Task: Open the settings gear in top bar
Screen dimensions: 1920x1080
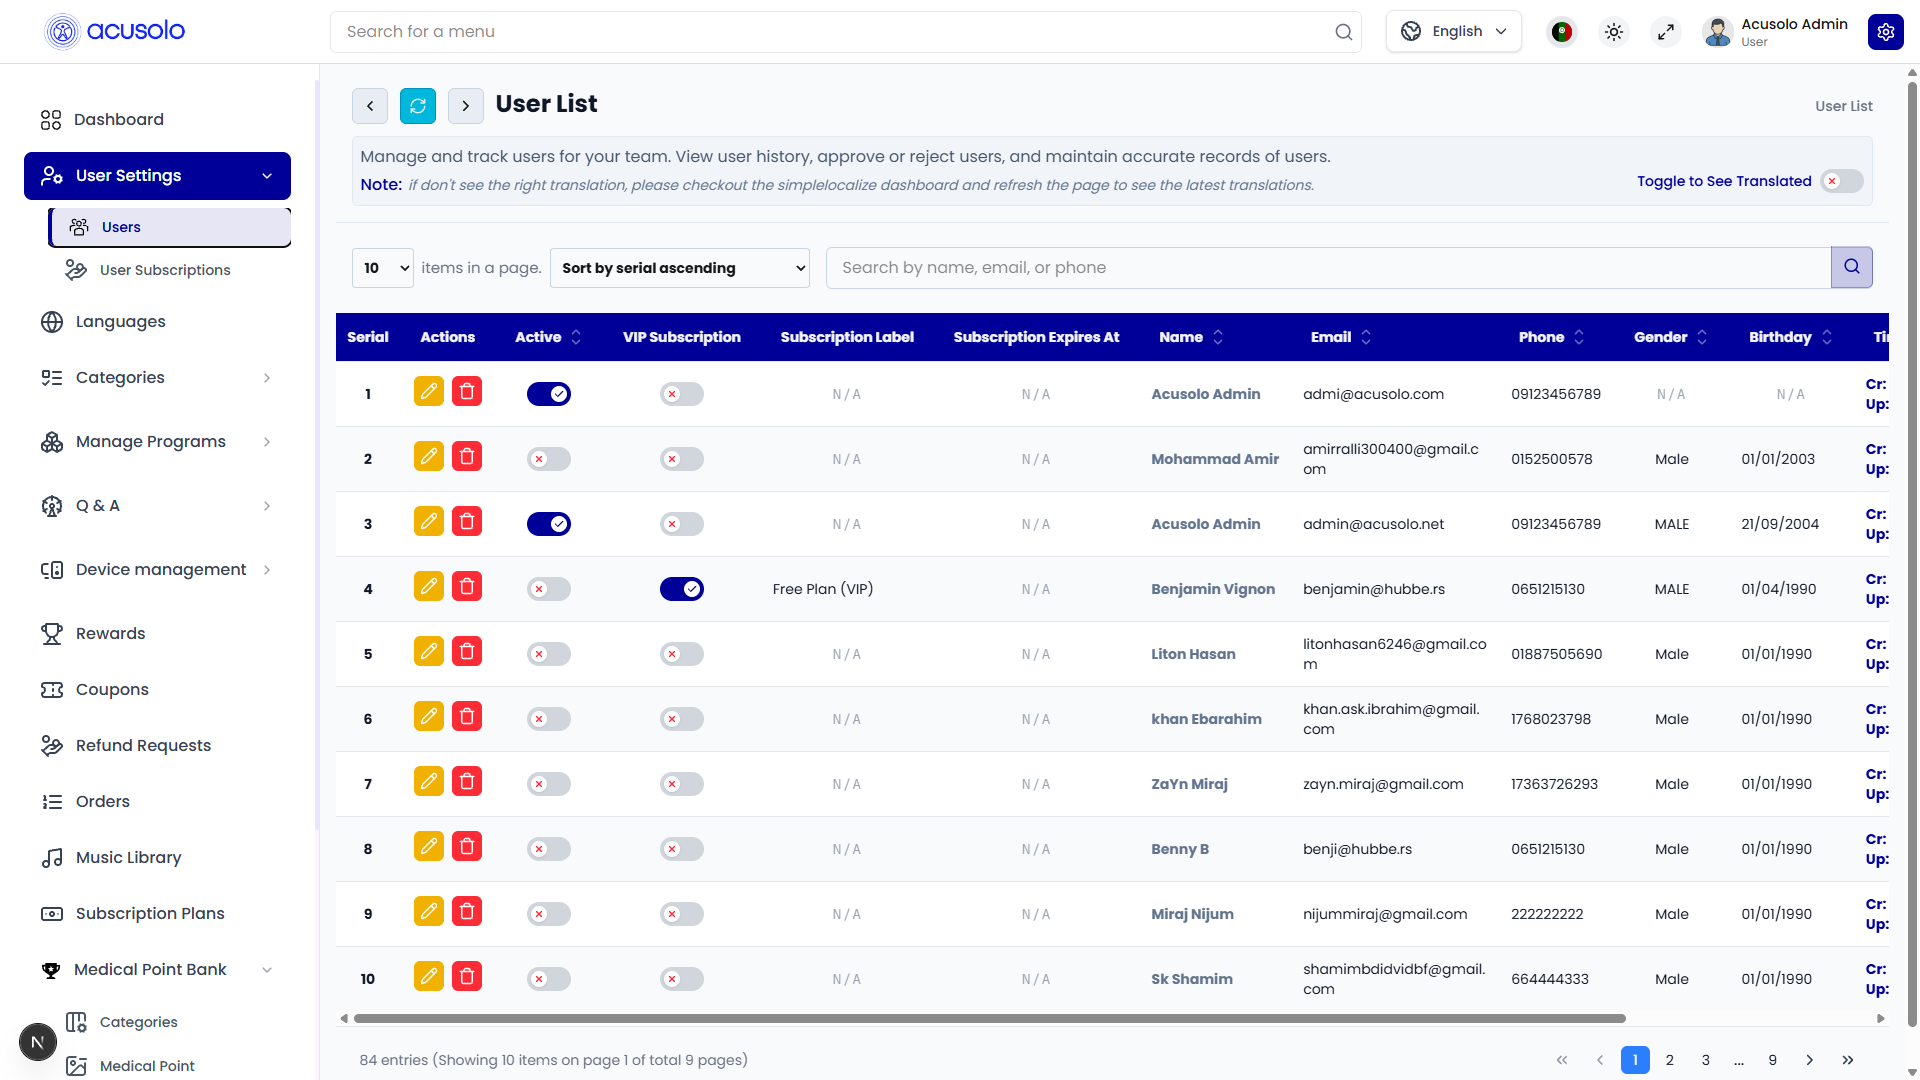Action: click(1886, 32)
